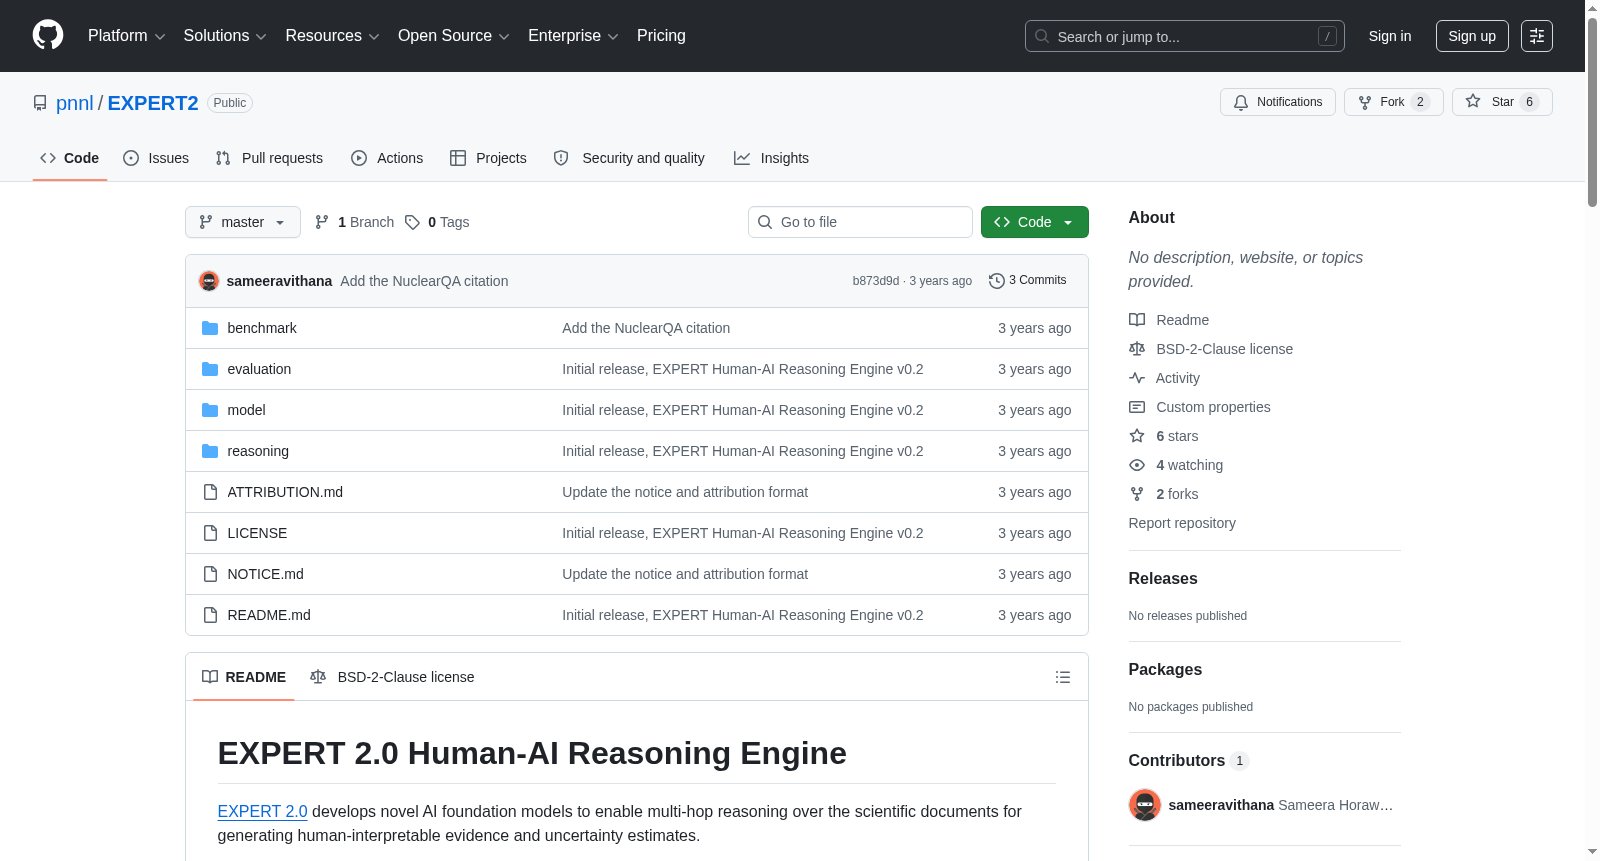Click the Activity pulse icon
This screenshot has height=861, width=1600.
click(x=1137, y=378)
